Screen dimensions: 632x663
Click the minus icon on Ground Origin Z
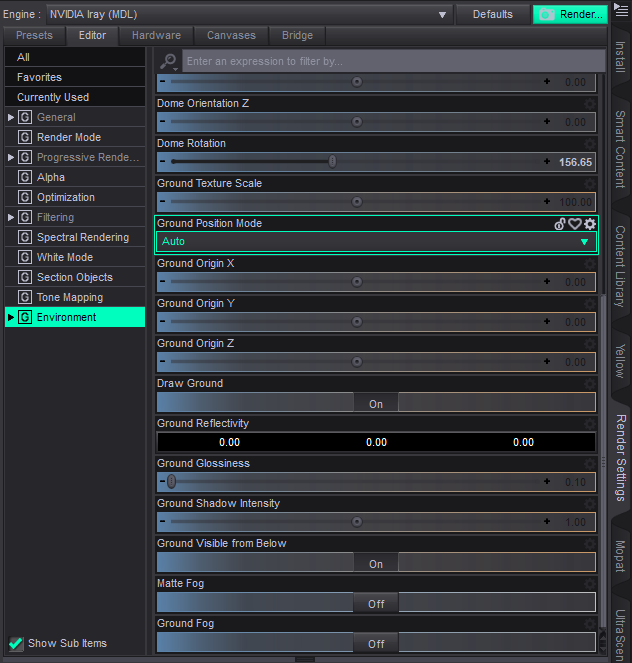163,362
